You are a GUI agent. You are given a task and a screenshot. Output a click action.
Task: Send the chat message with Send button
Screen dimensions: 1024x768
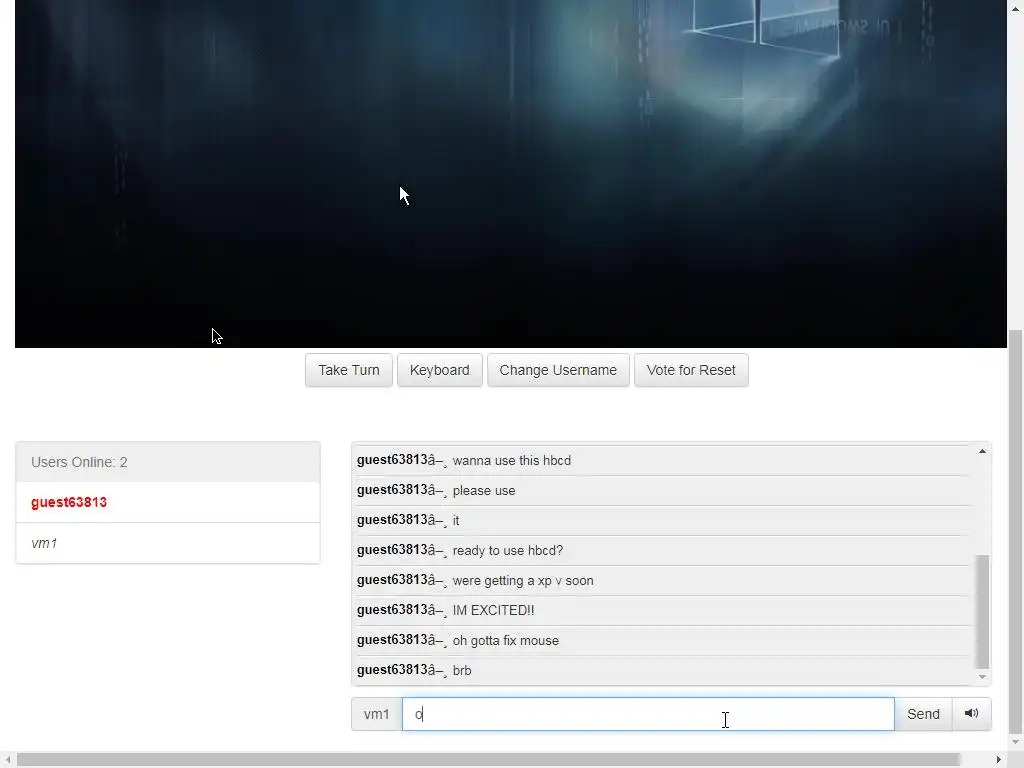(x=923, y=714)
